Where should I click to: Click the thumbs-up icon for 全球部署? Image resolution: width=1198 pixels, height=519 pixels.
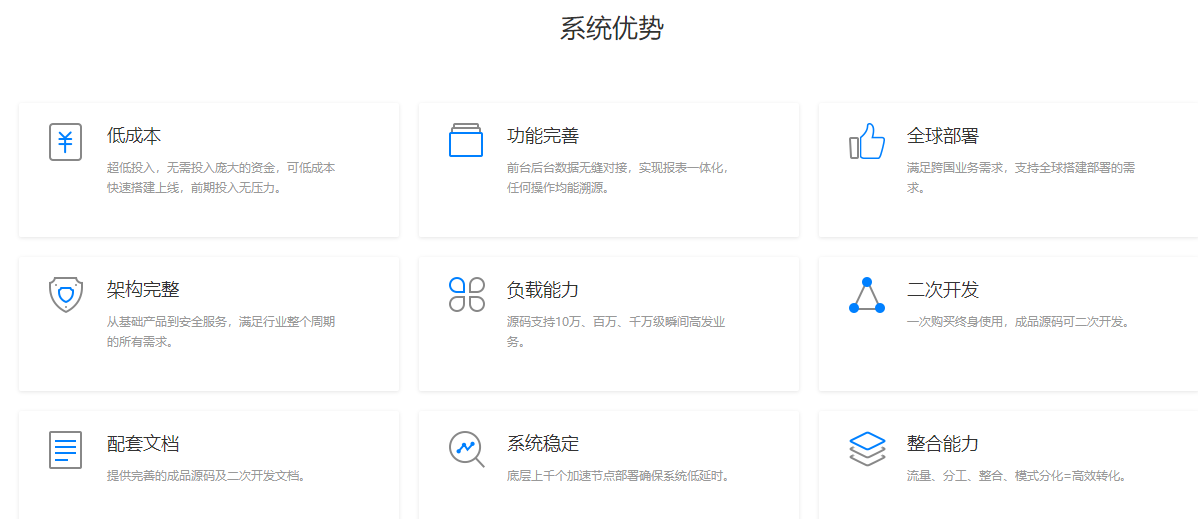[x=867, y=142]
